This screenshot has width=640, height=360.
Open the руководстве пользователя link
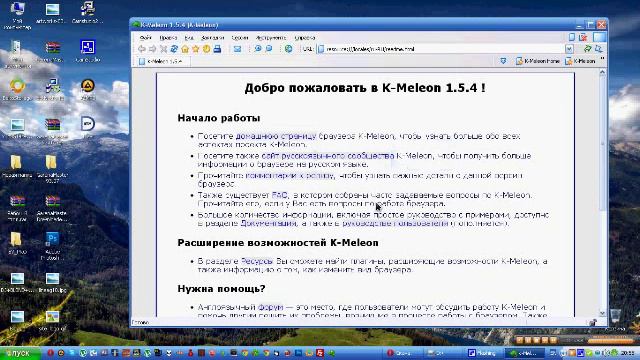(395, 223)
